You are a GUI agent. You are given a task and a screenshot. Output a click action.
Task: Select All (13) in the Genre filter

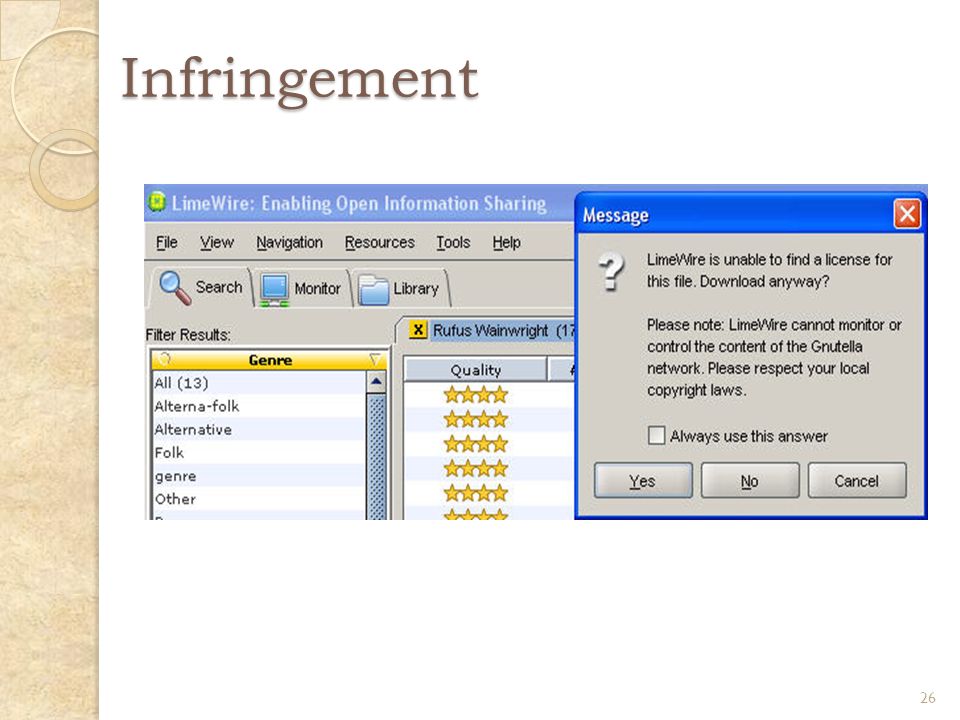click(258, 383)
